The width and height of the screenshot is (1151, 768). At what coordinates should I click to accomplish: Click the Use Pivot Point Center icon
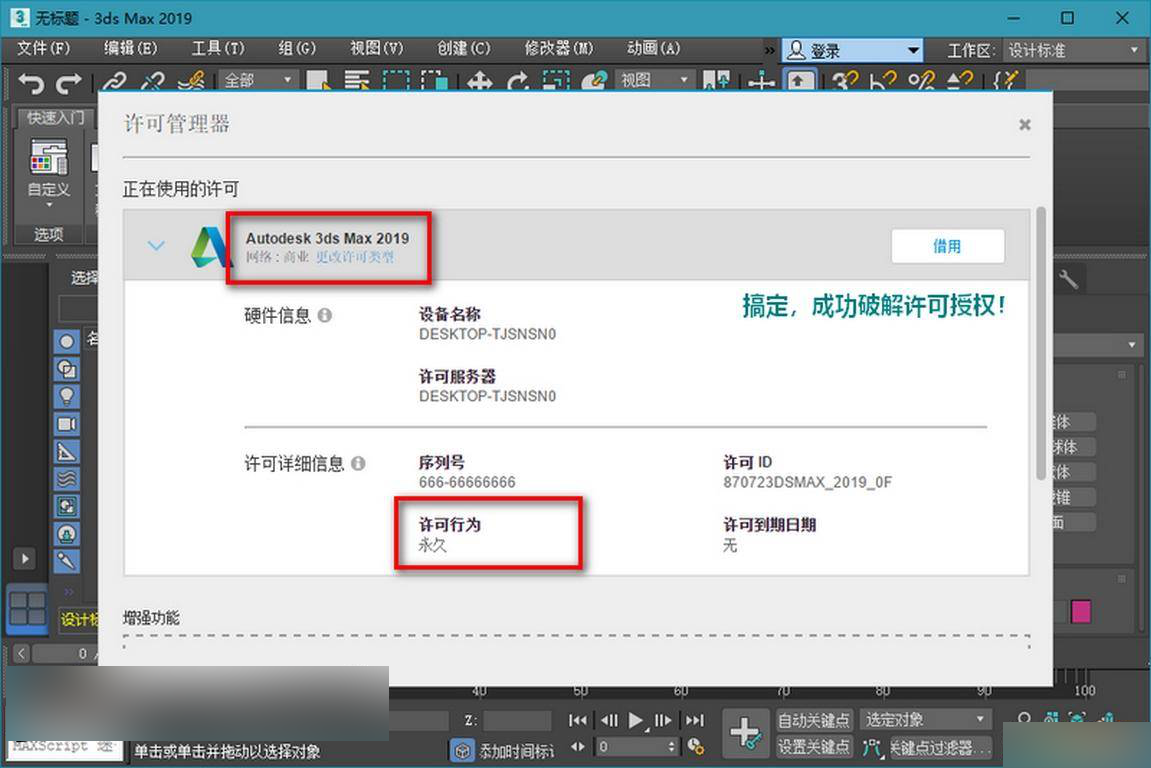click(716, 81)
